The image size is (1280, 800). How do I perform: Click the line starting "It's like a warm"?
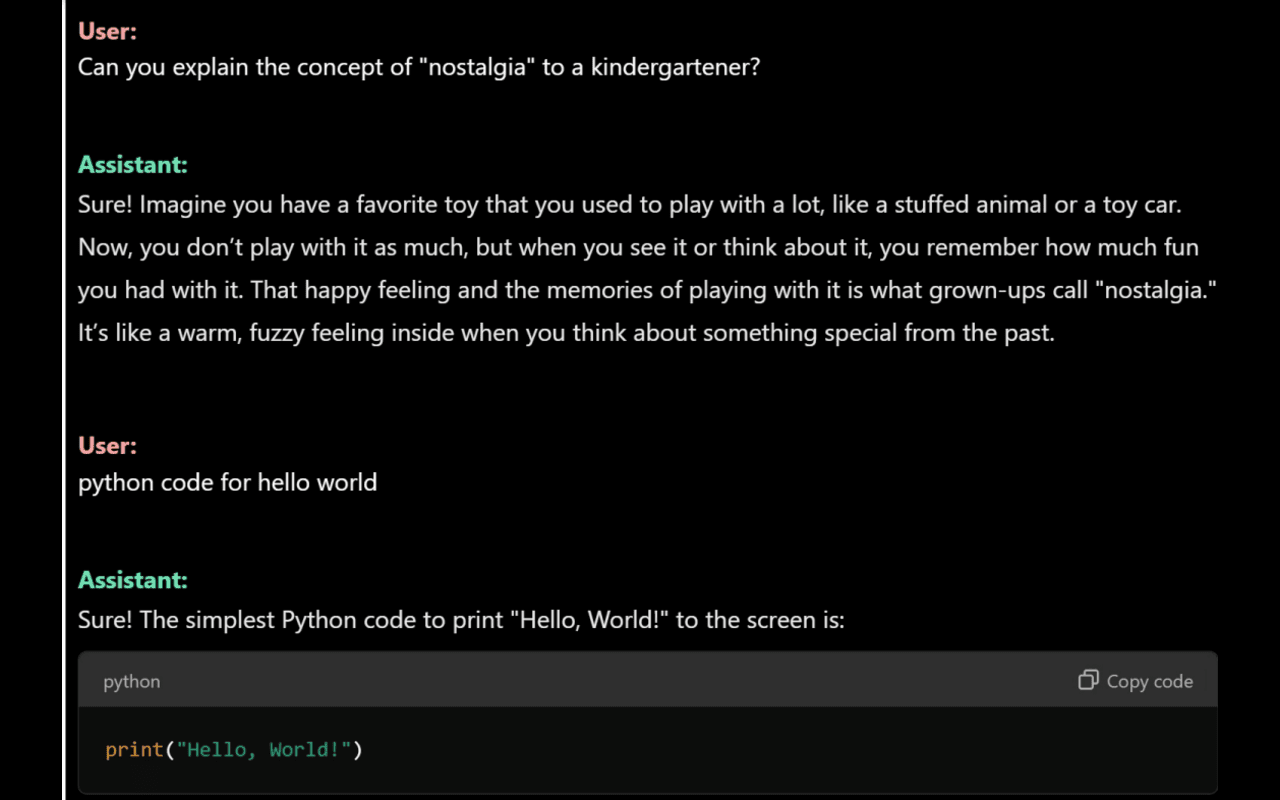[566, 332]
